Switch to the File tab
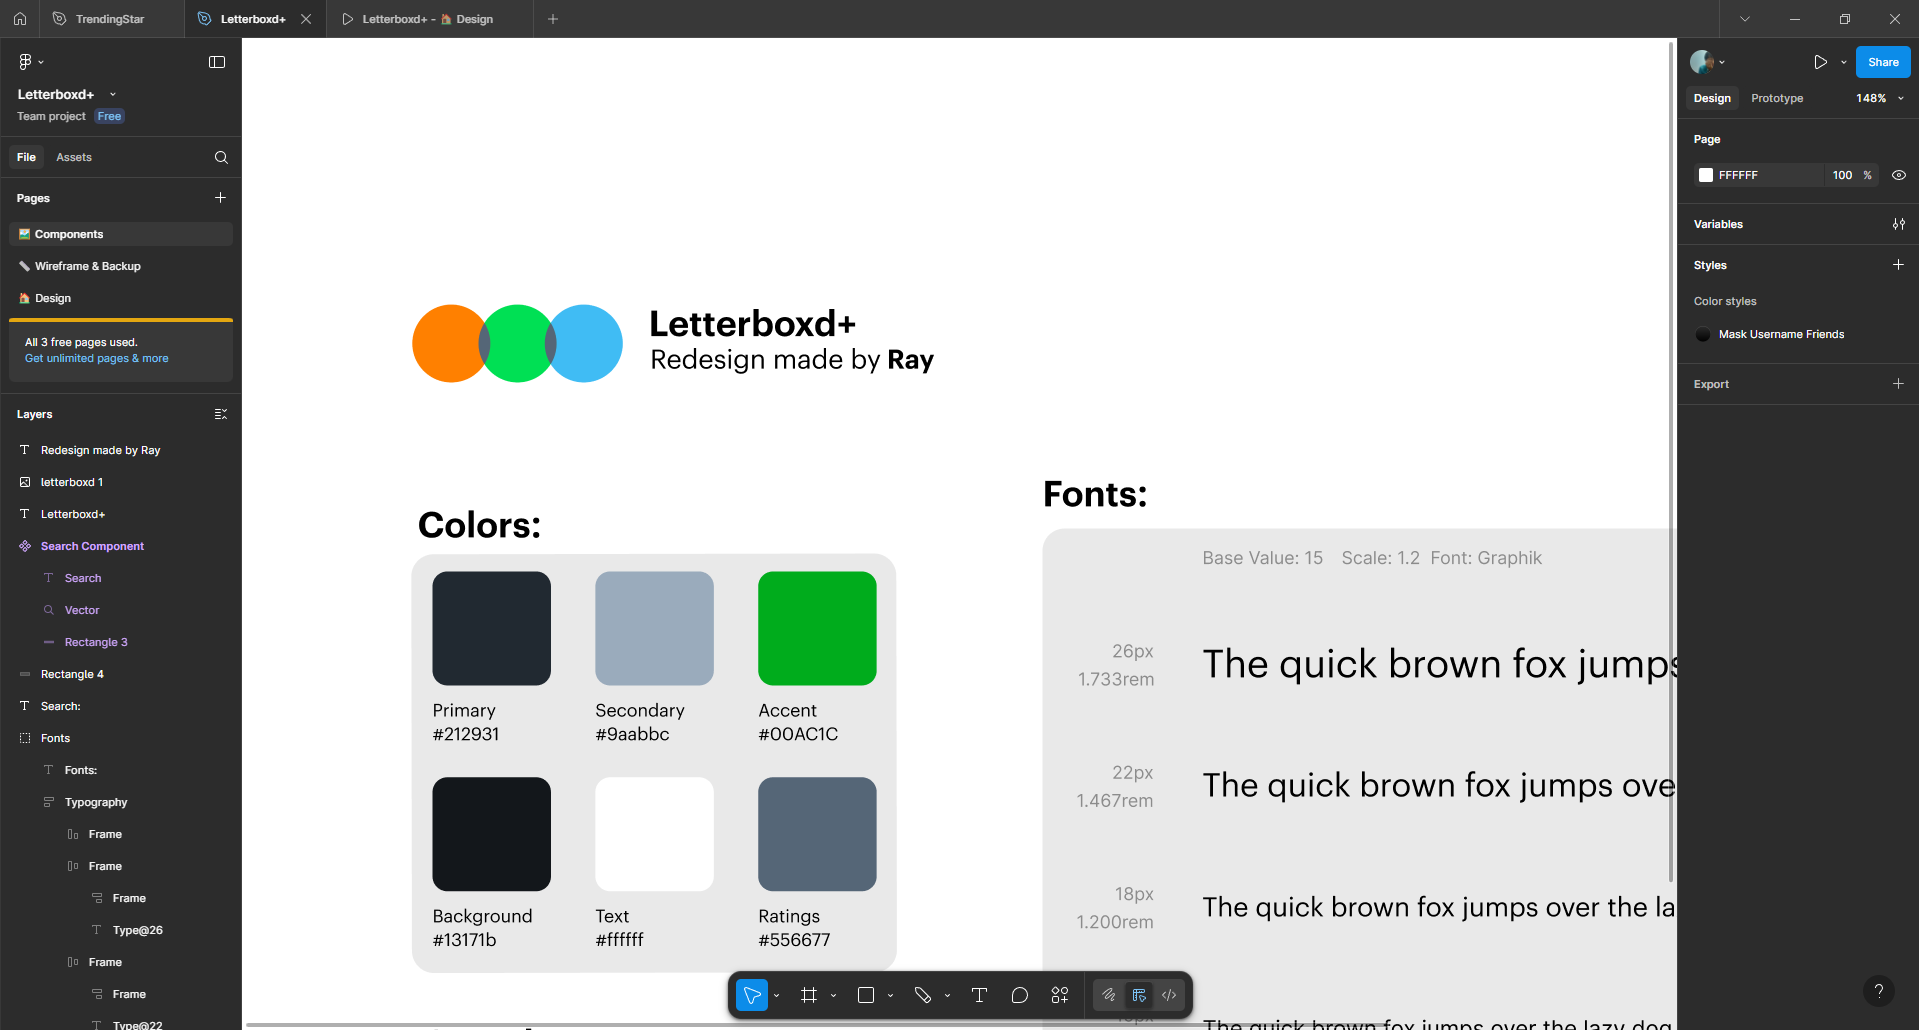Viewport: 1919px width, 1030px height. coord(26,157)
